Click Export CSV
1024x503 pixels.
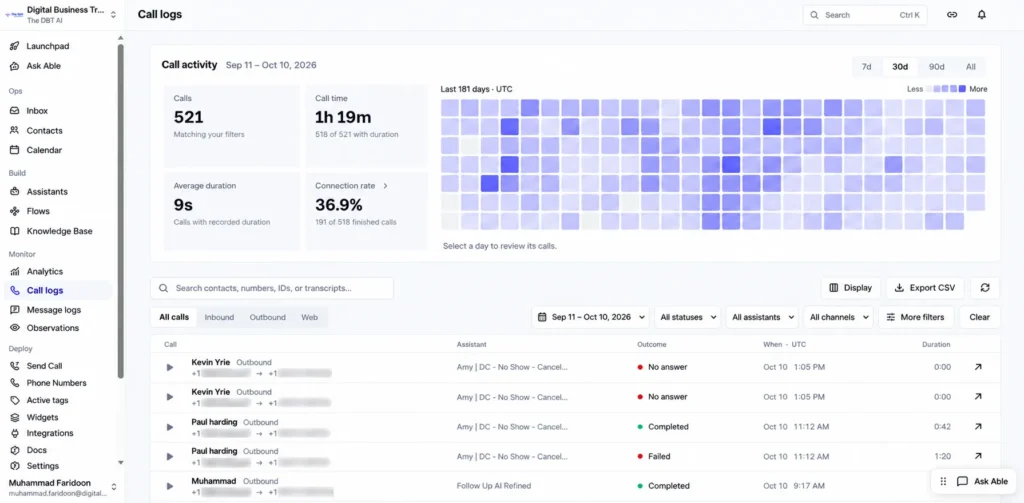point(925,288)
